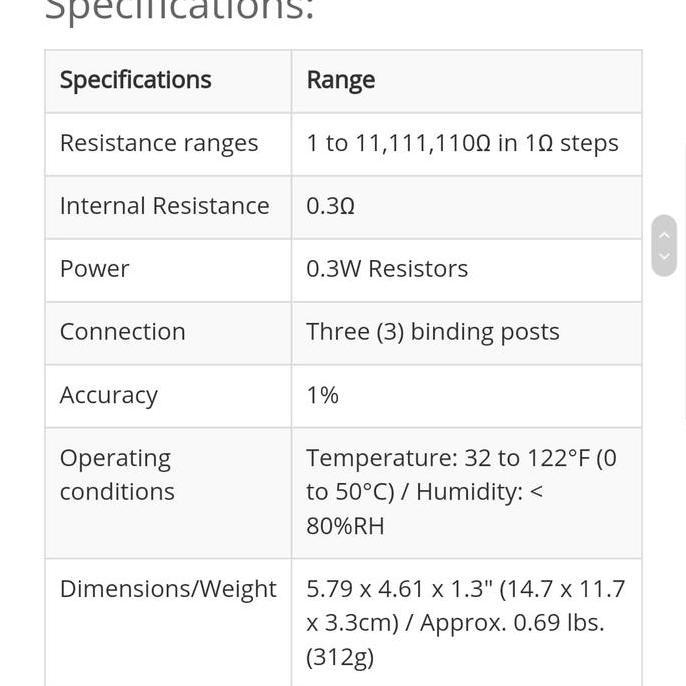
Task: Select the "Power" row label
Action: pos(95,269)
